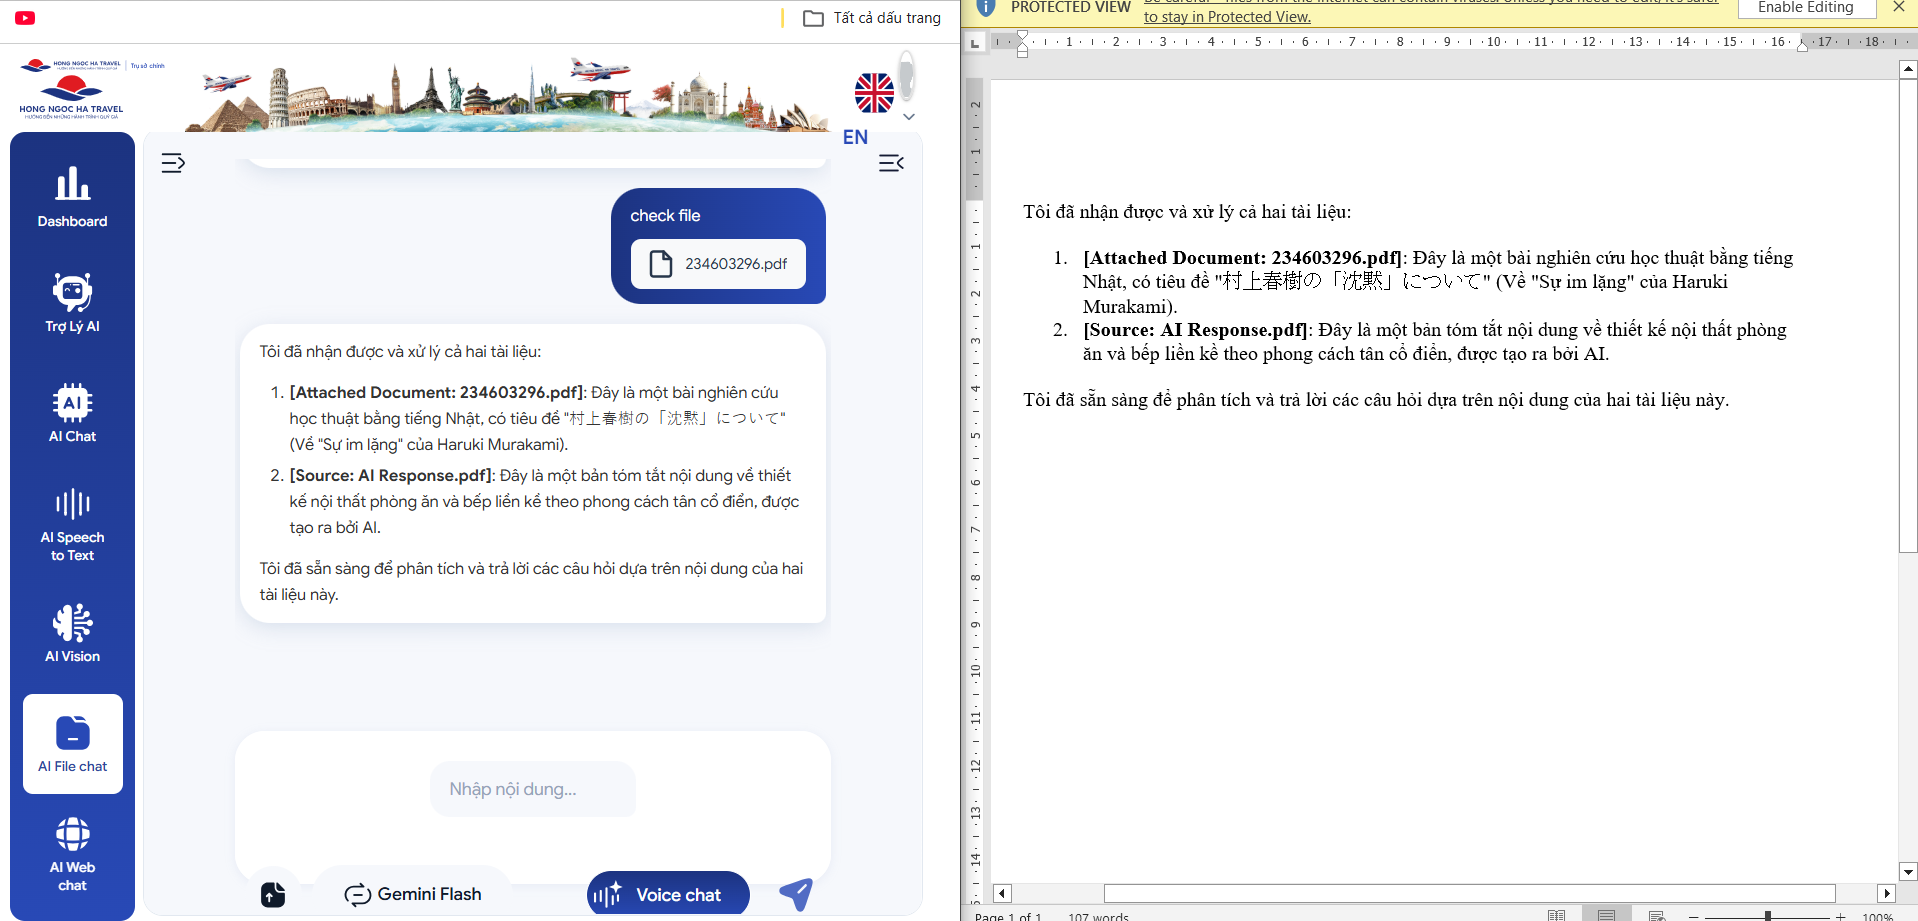Toggle the left sidebar menu icon
Viewport: 1918px width, 921px height.
click(173, 163)
